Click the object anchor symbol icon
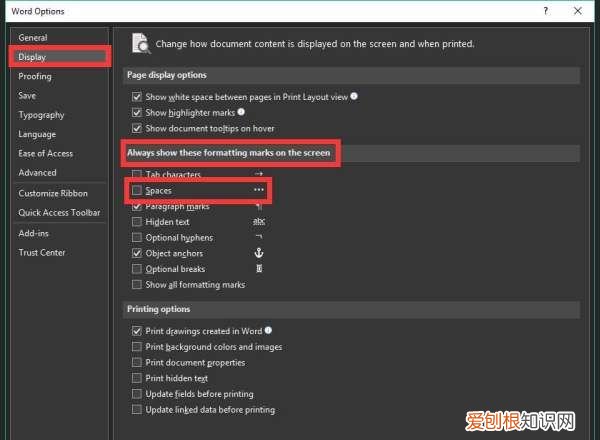Screen dimensions: 600x440 259,254
